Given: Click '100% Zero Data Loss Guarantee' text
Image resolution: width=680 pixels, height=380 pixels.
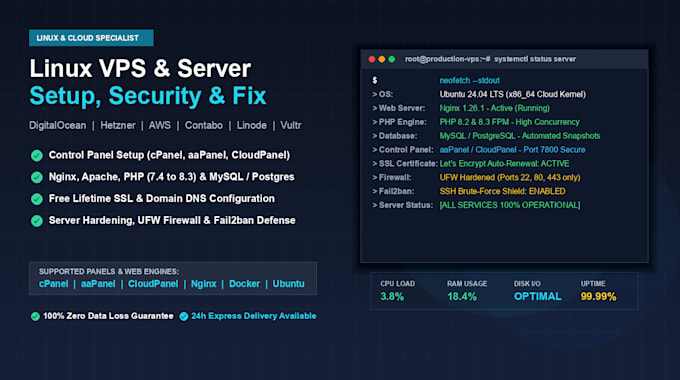Looking at the screenshot, I should tap(108, 316).
